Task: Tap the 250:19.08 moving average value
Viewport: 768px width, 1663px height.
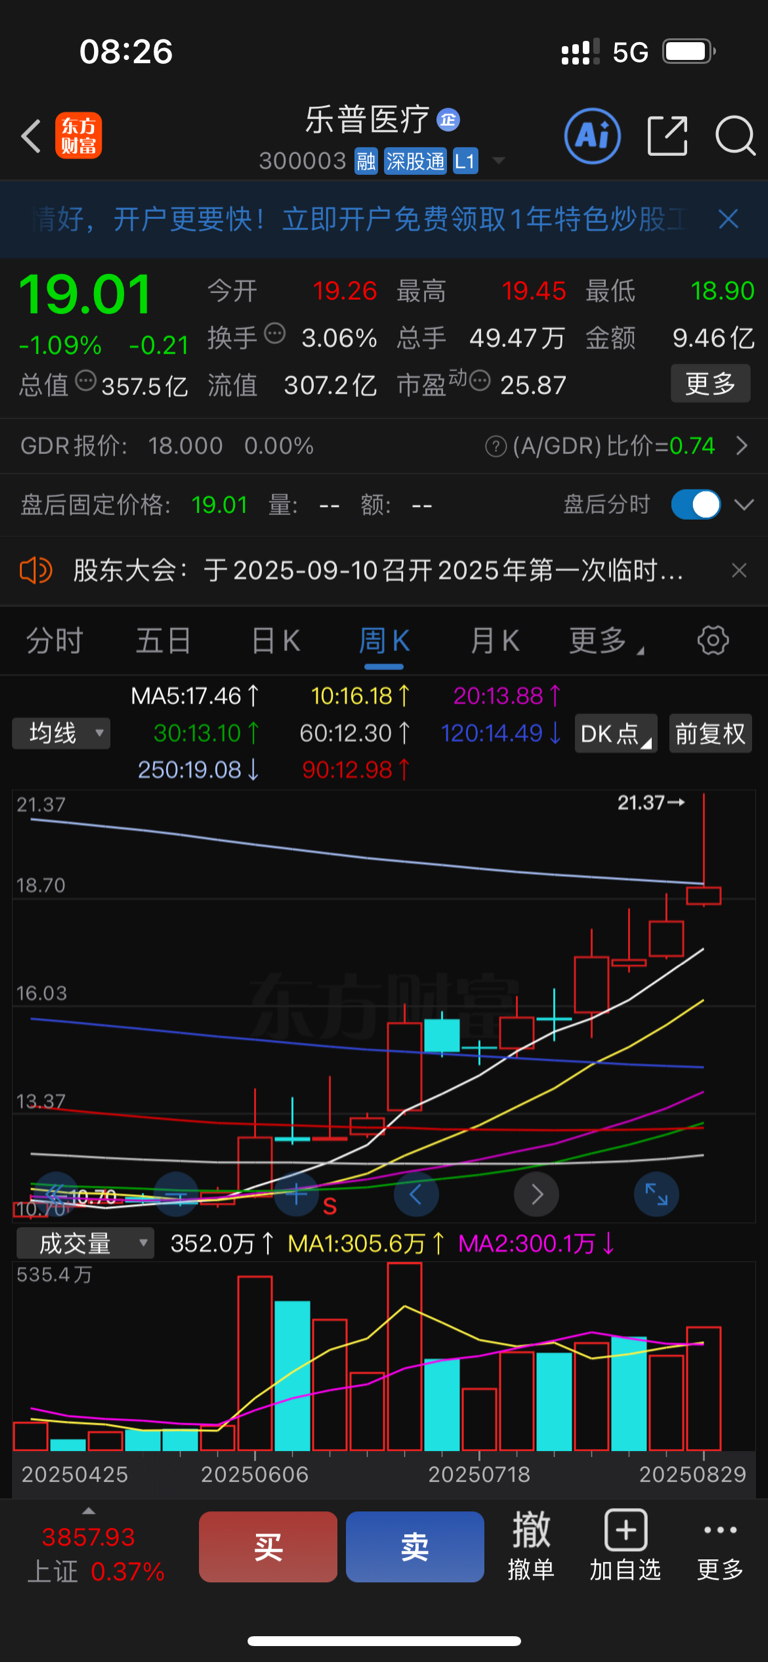Action: coord(199,770)
